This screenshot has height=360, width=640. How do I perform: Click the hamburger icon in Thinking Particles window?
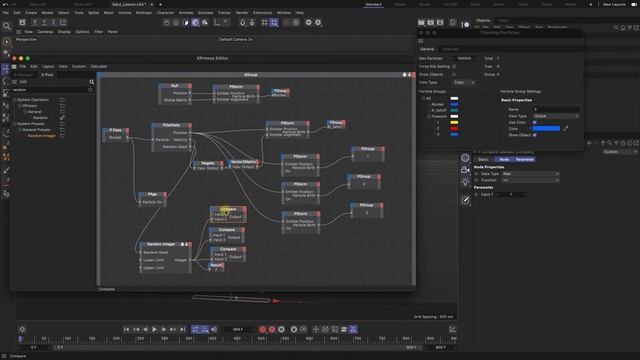(421, 41)
